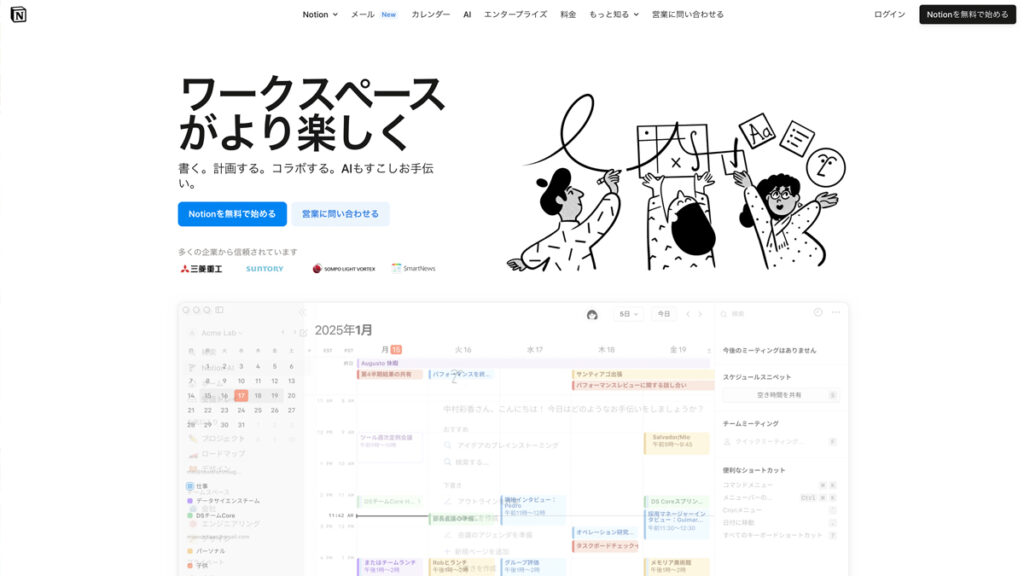Image resolution: width=1024 pixels, height=576 pixels.
Task: Open the カレンダー menu item
Action: [x=431, y=14]
